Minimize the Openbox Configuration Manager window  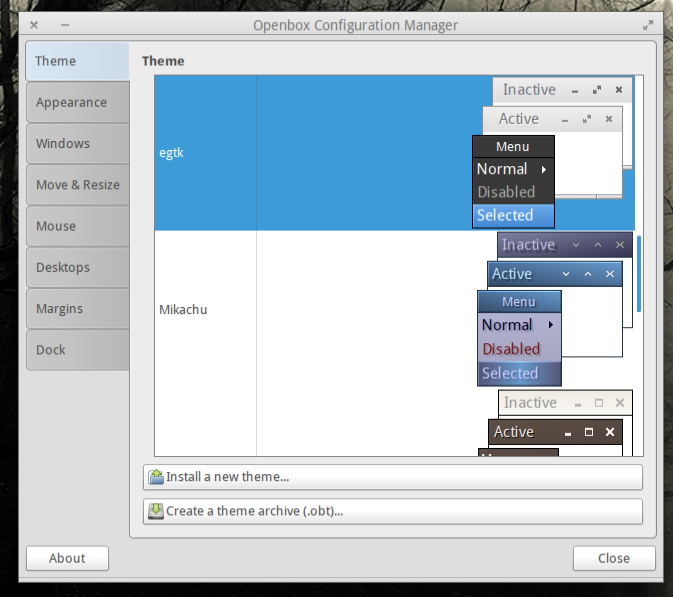coord(65,25)
